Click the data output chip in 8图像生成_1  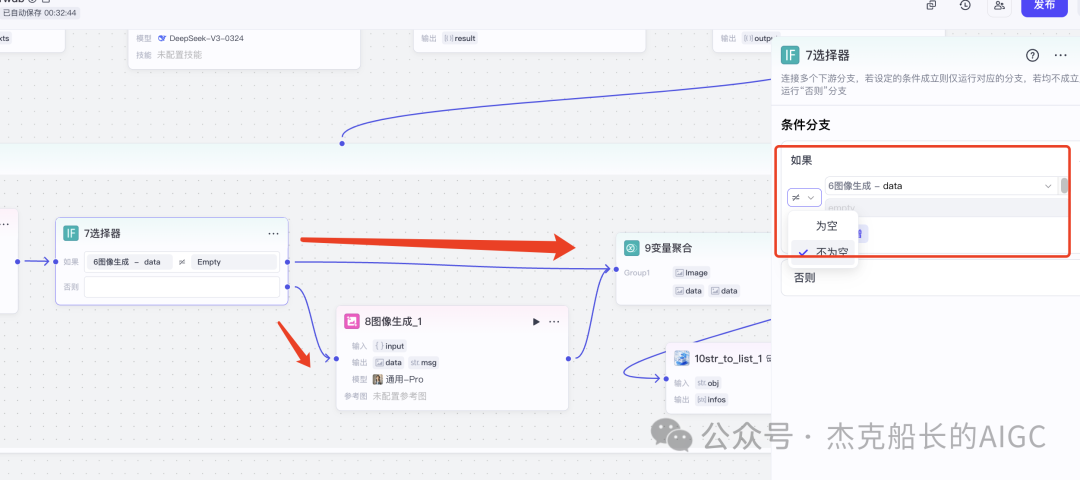coord(388,363)
